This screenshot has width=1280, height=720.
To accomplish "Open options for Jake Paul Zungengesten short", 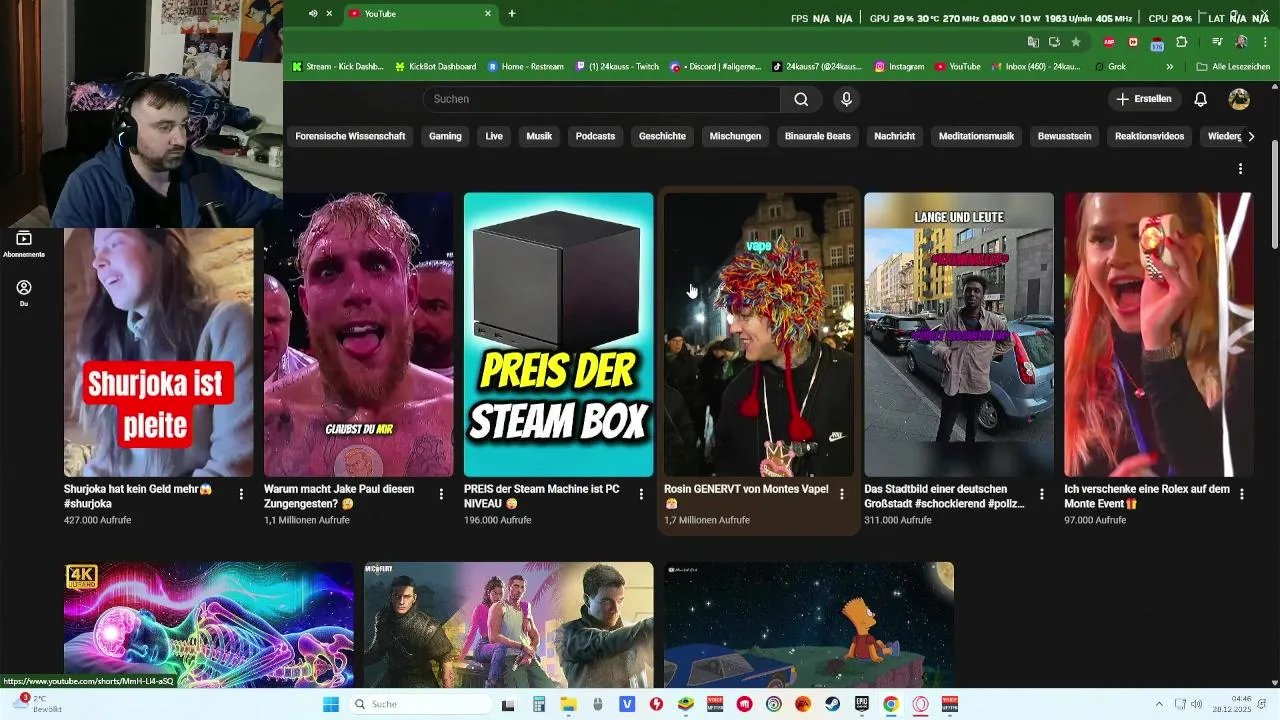I will click(x=441, y=494).
